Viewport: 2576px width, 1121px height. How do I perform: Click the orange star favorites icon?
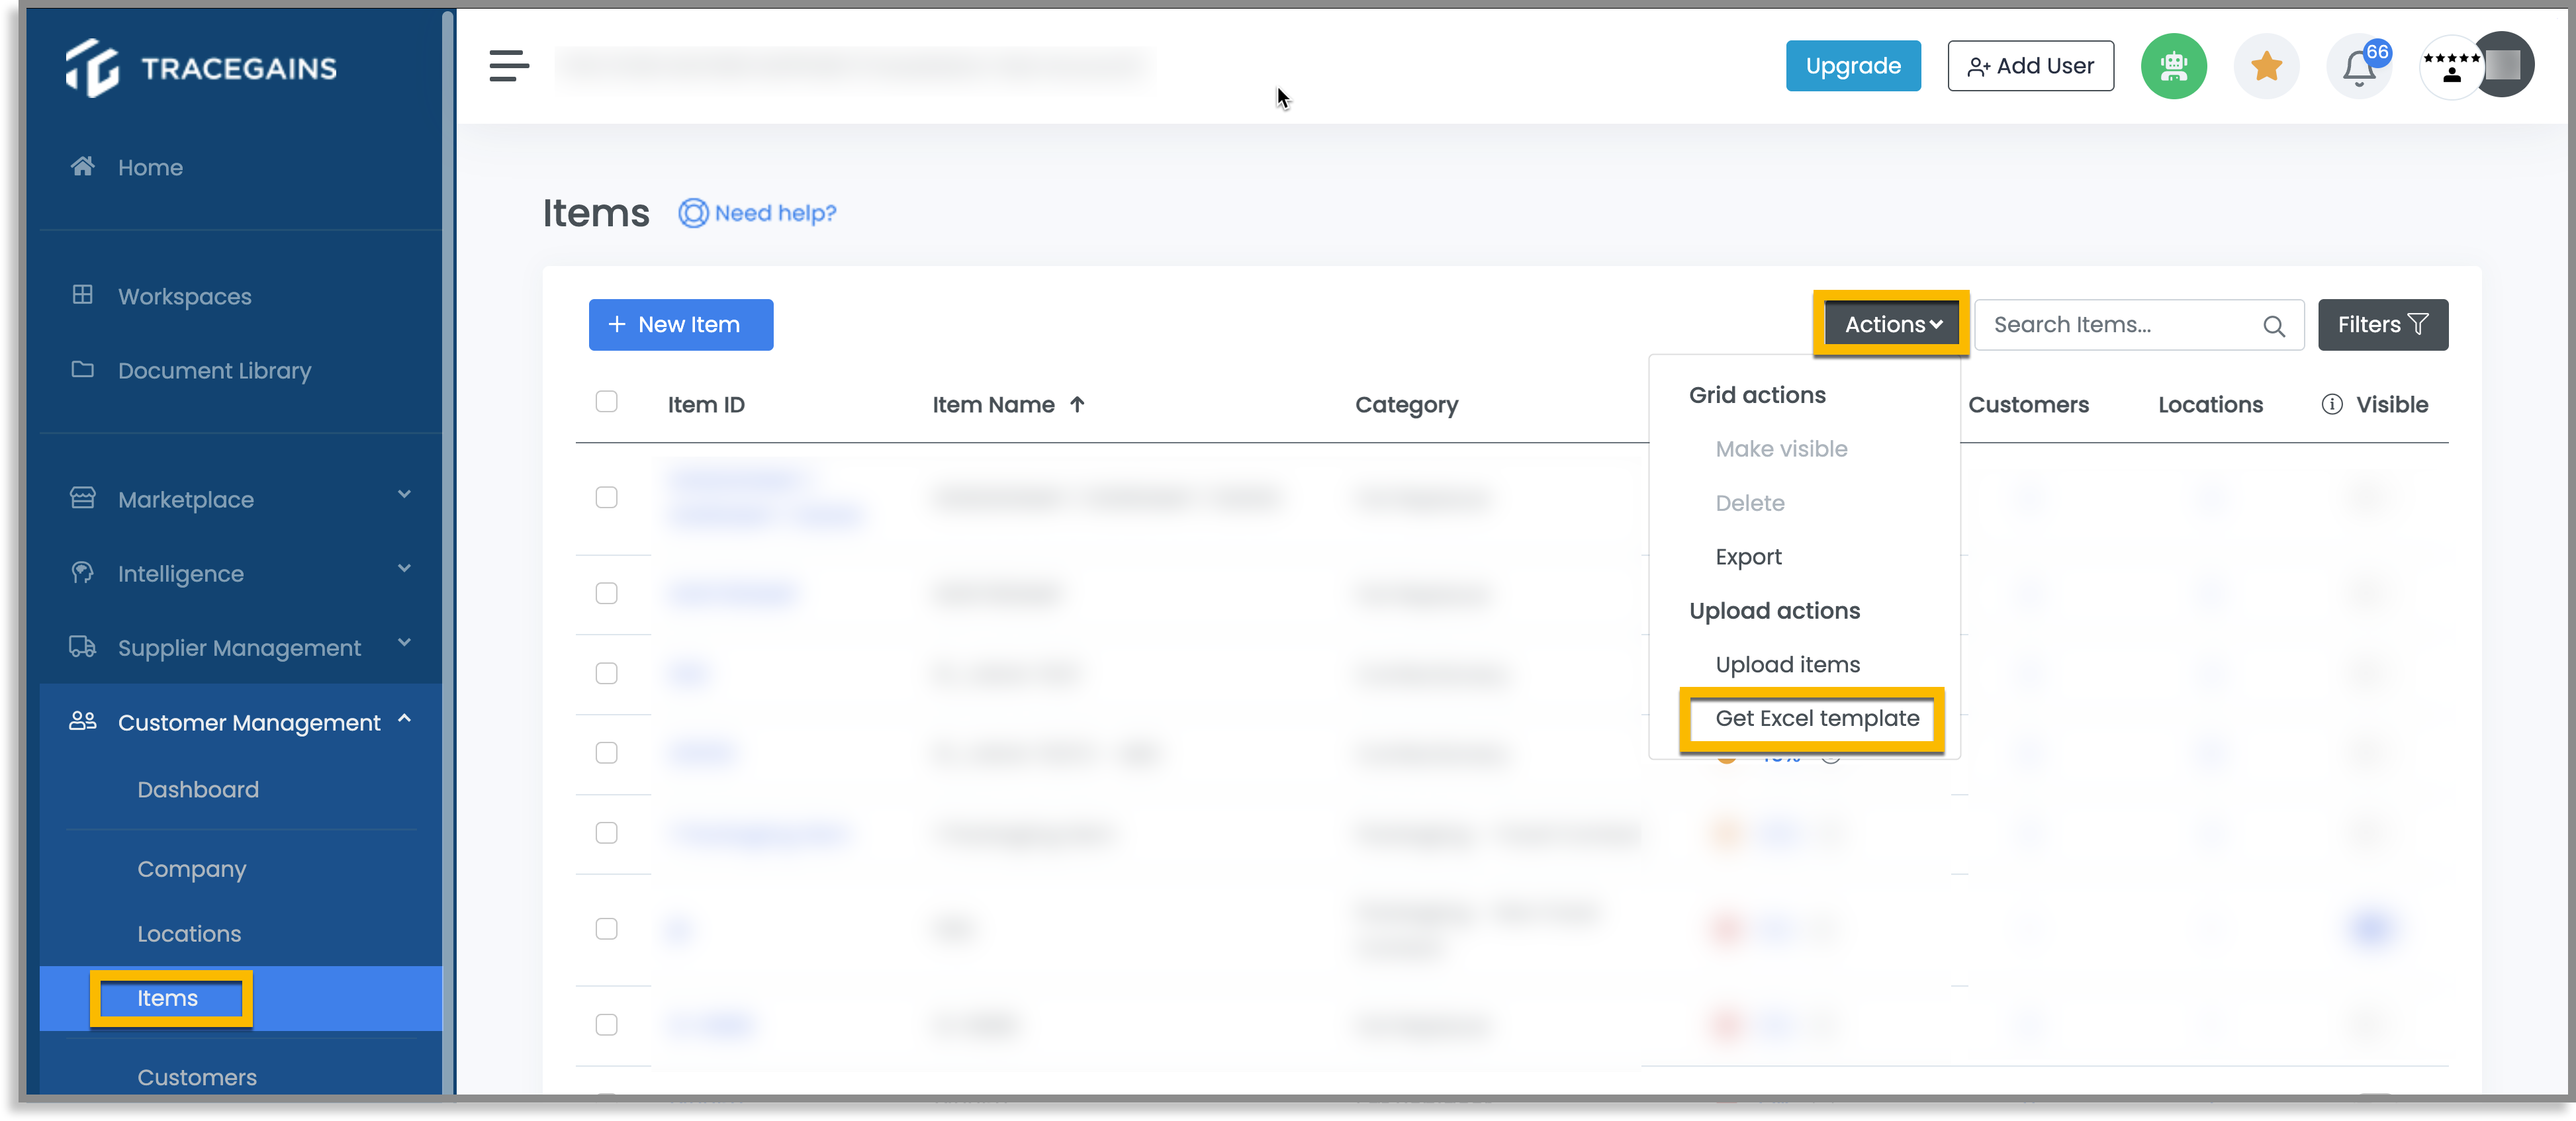point(2266,66)
